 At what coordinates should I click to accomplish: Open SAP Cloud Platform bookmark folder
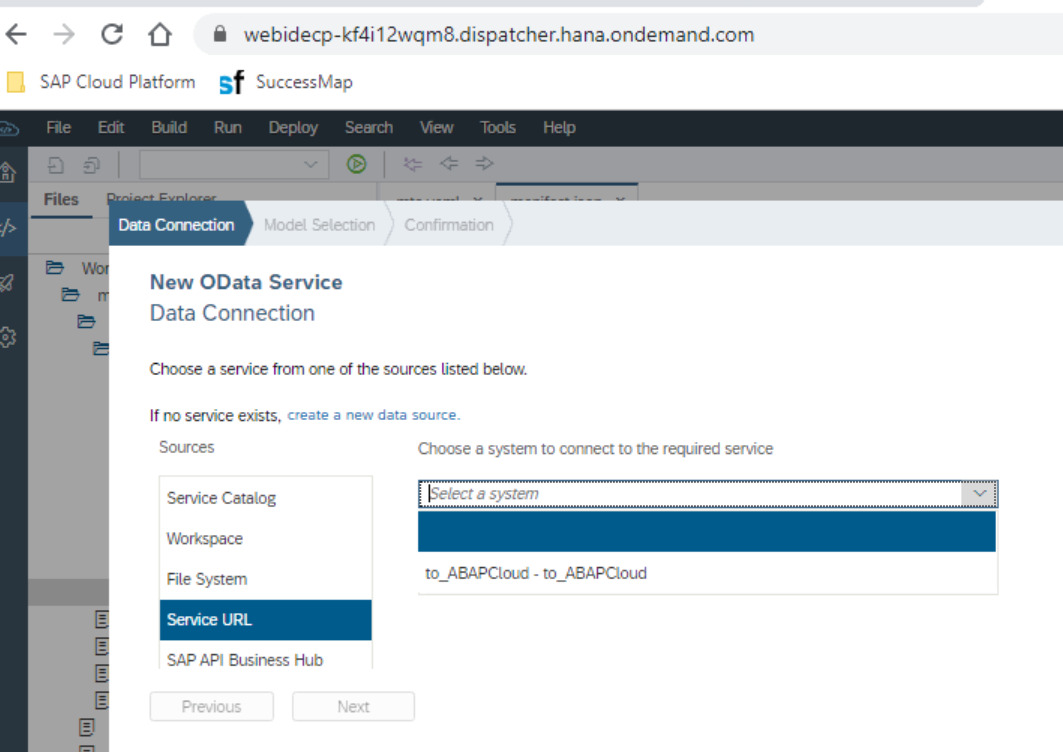click(101, 82)
